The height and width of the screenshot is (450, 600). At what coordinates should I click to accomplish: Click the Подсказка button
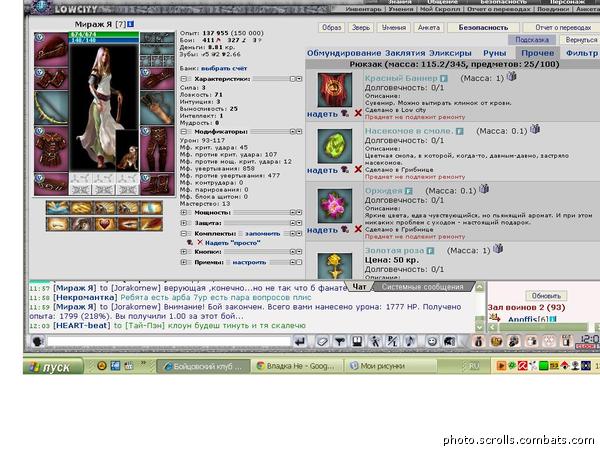532,39
